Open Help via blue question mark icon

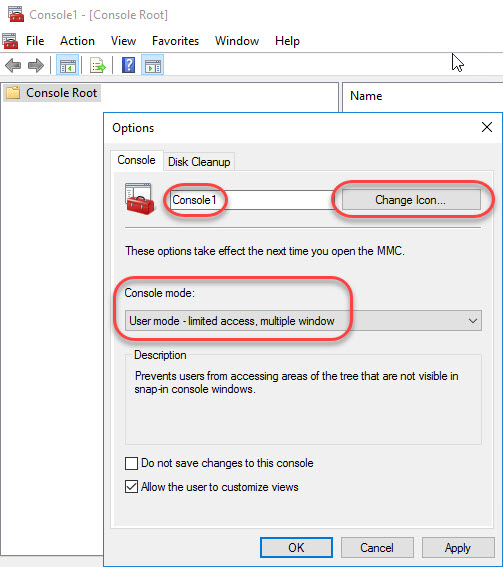(x=128, y=65)
